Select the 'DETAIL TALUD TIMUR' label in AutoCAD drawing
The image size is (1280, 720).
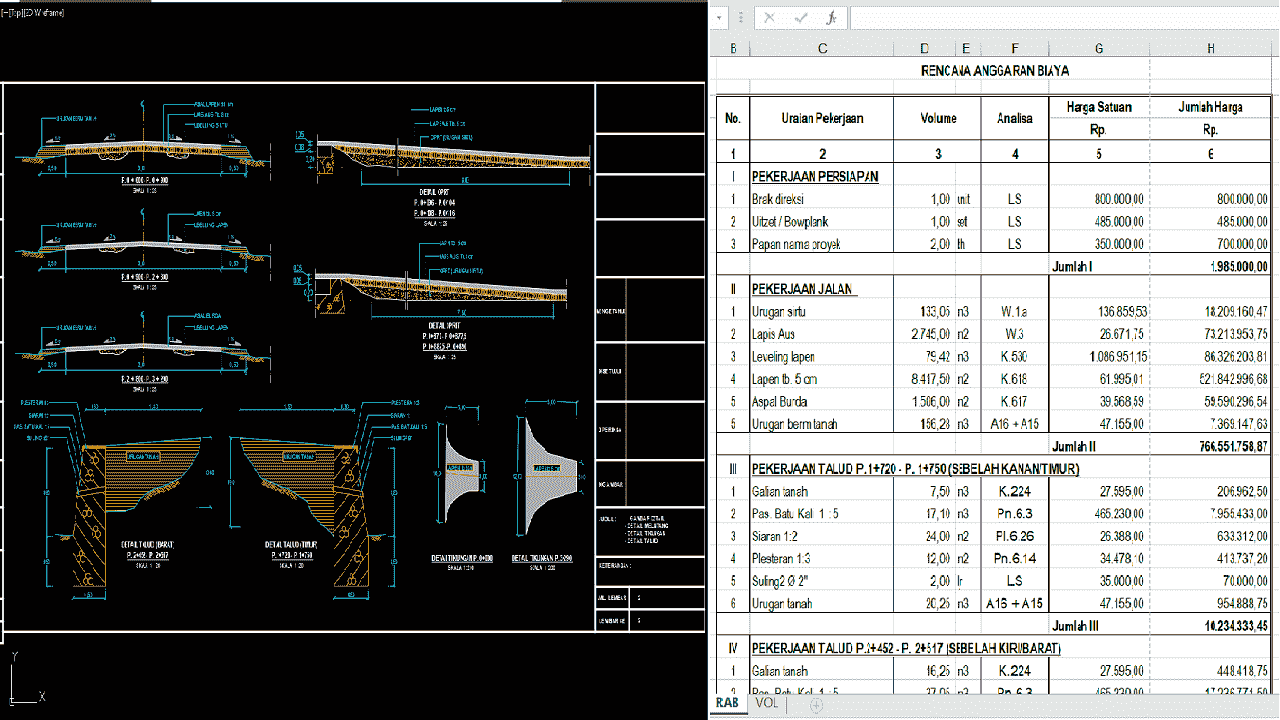(x=293, y=544)
